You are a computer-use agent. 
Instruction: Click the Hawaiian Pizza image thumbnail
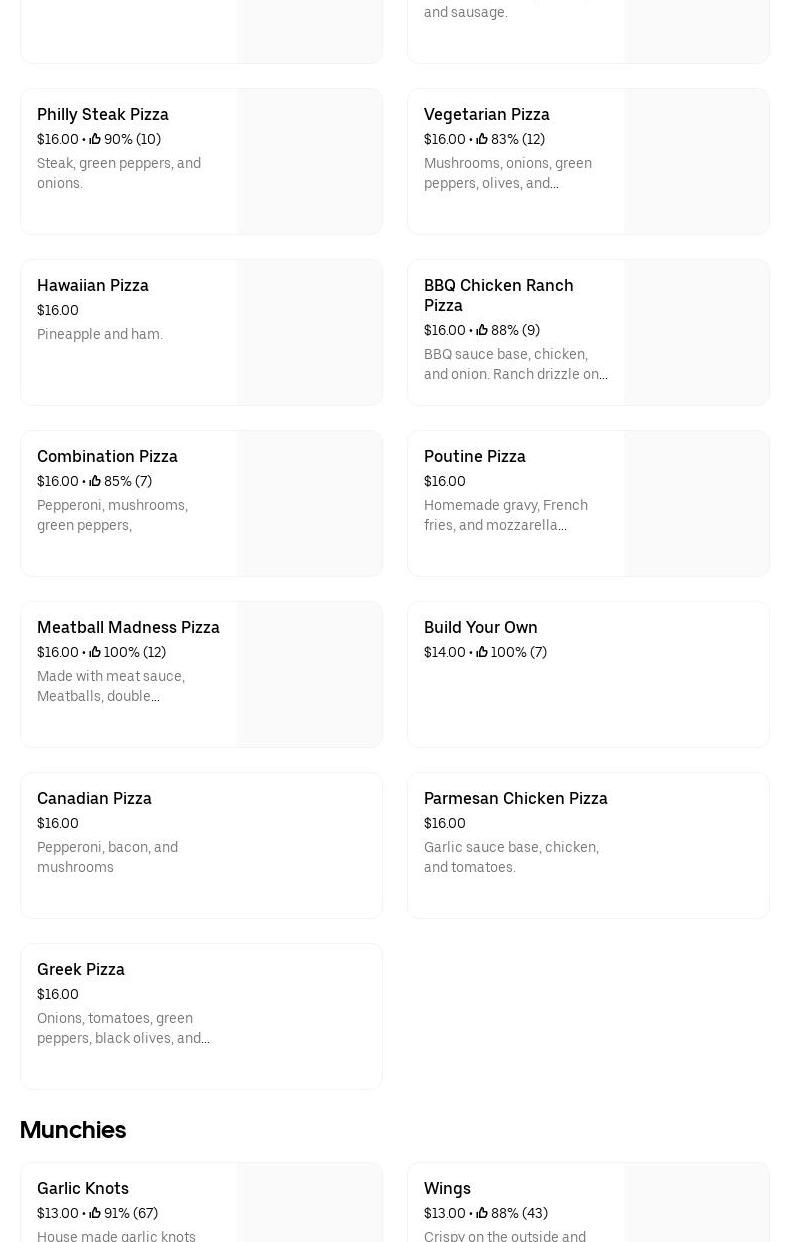(x=310, y=333)
